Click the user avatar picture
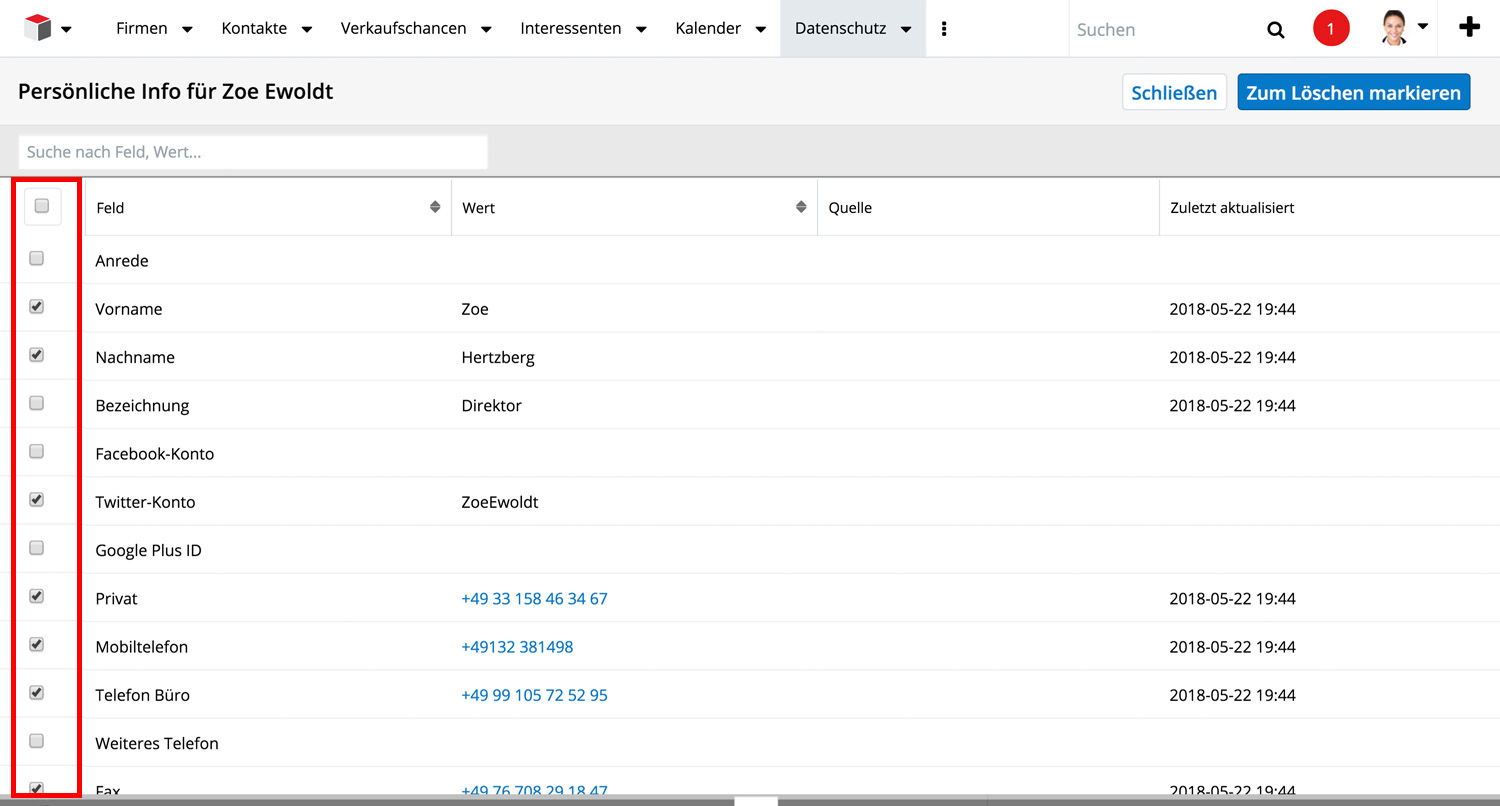Viewport: 1500px width, 806px height. (1394, 28)
